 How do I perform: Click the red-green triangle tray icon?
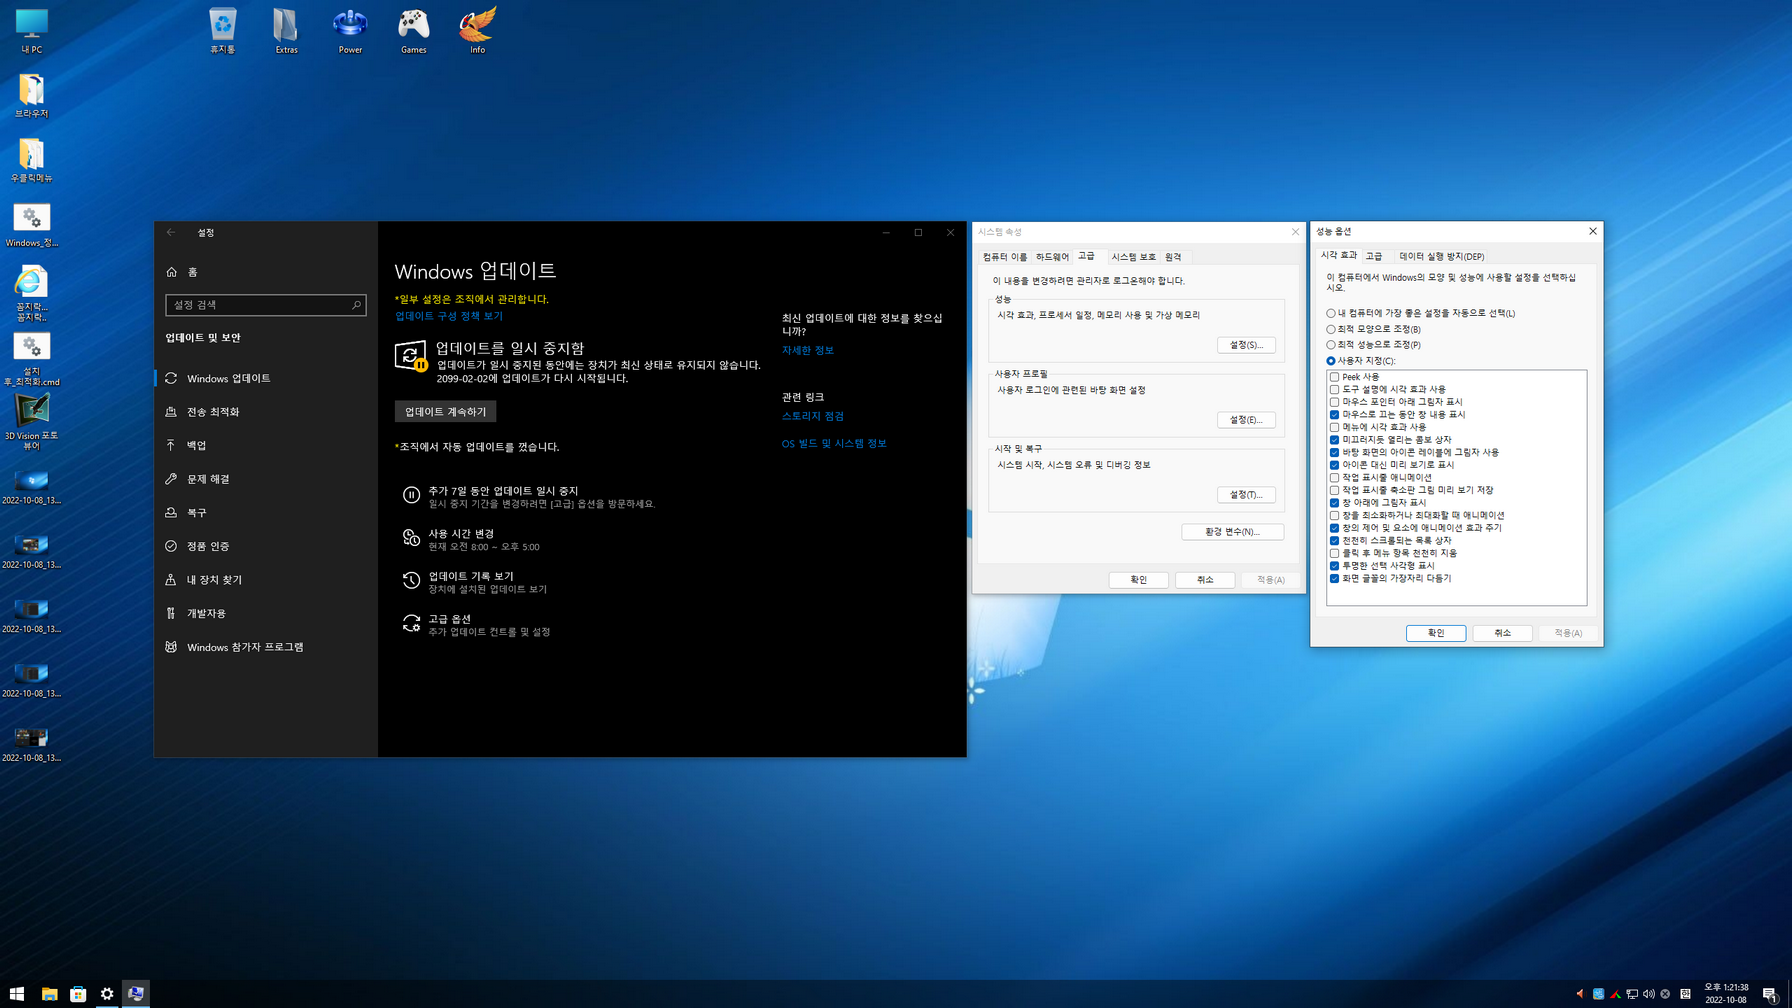click(x=1615, y=994)
